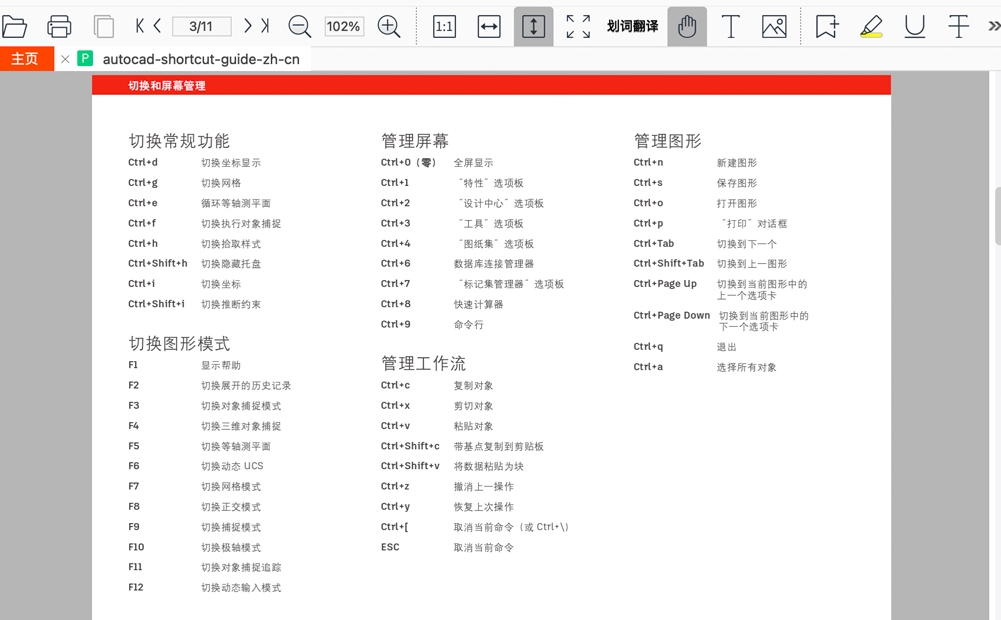Disable the active hand tool
Screen dimensions: 1001x620
click(x=686, y=27)
